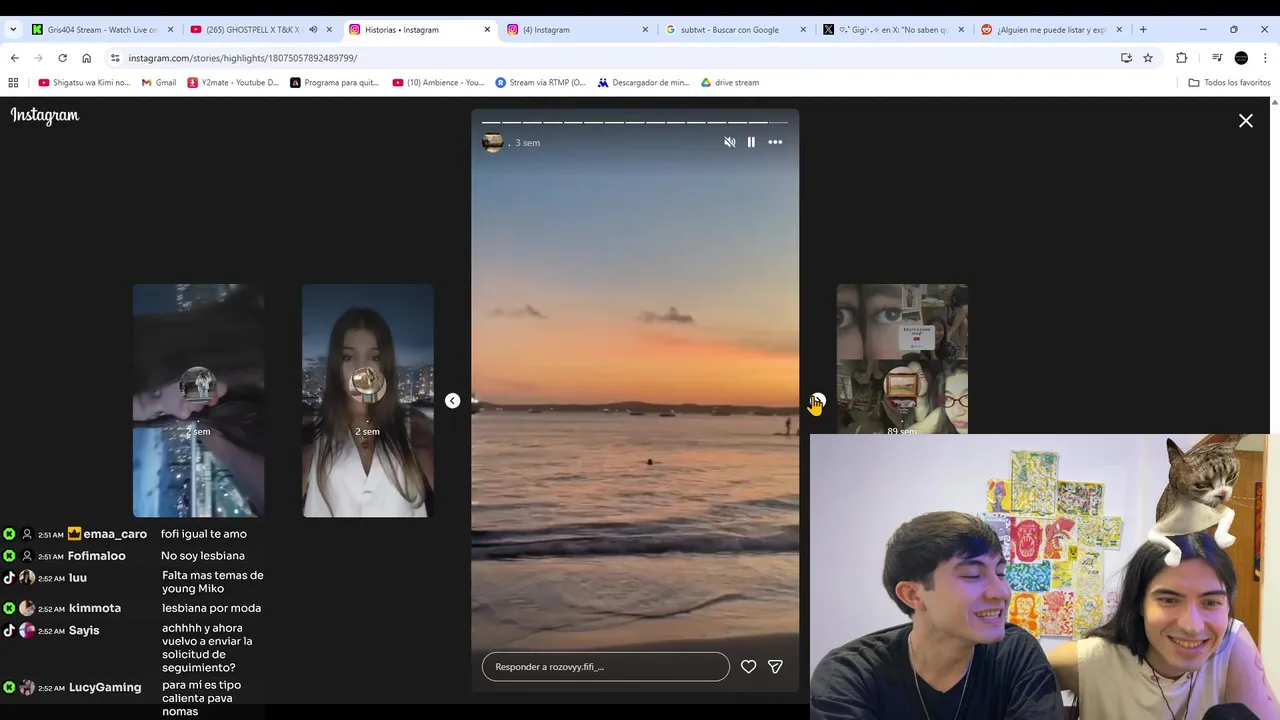Viewport: 1280px width, 720px height.
Task: Open the Y2mate Youtube bookmark
Action: [x=233, y=83]
